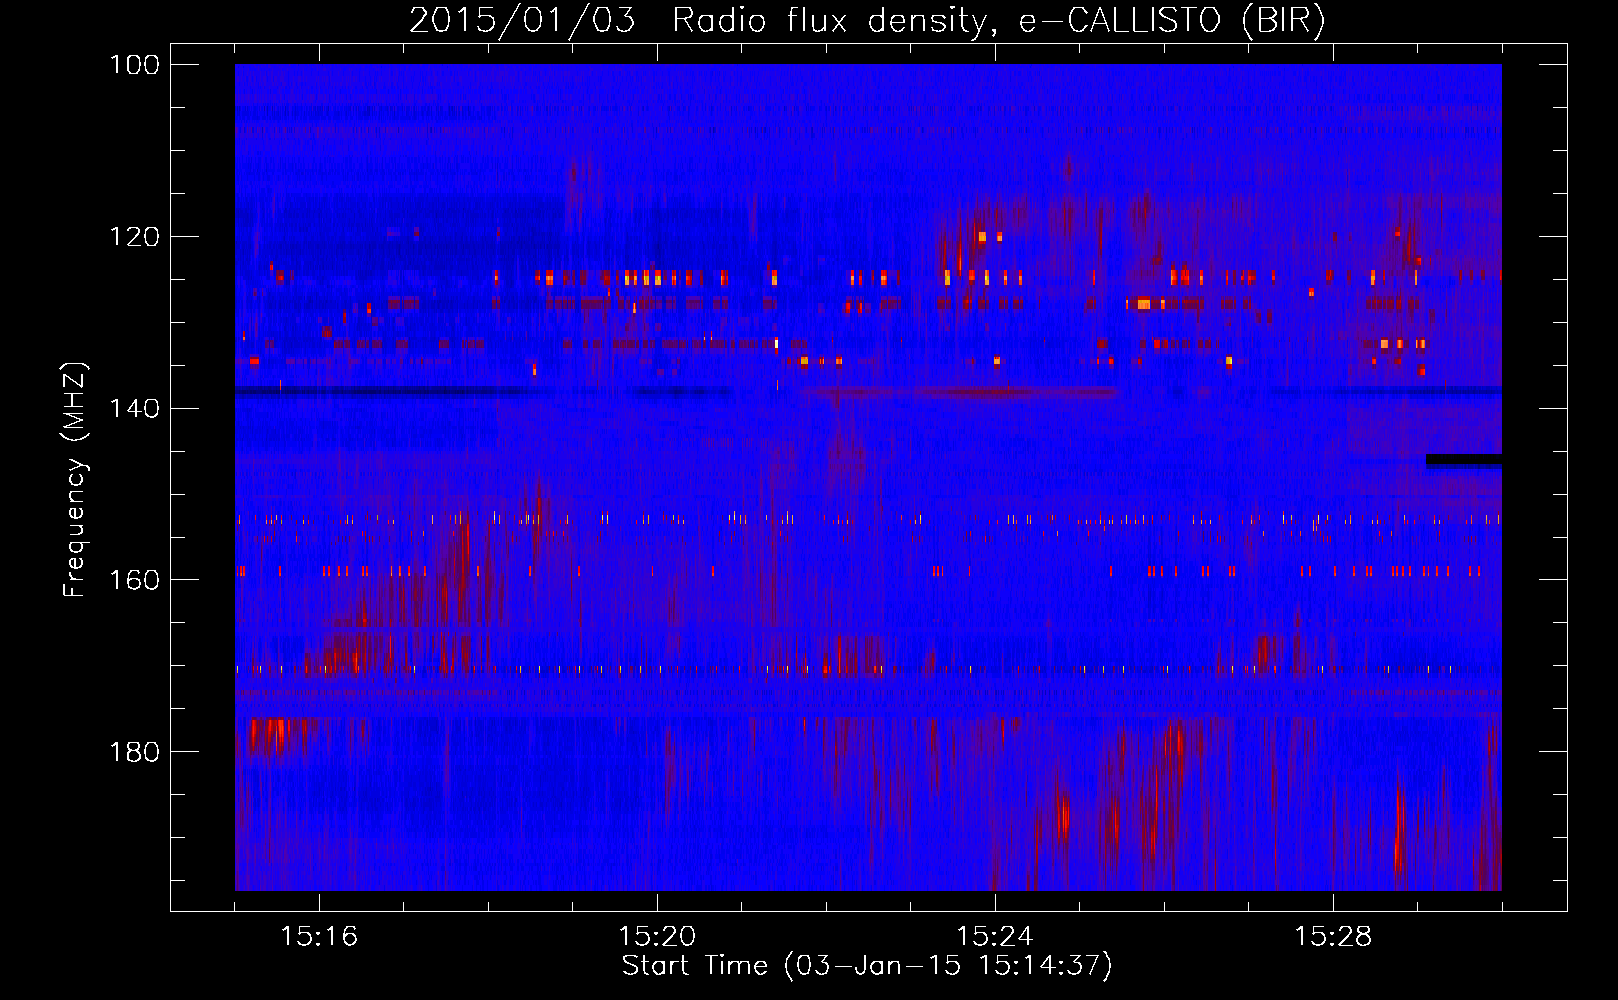The image size is (1618, 1000).
Task: Click the 15:24 time tick label
Action: [996, 937]
